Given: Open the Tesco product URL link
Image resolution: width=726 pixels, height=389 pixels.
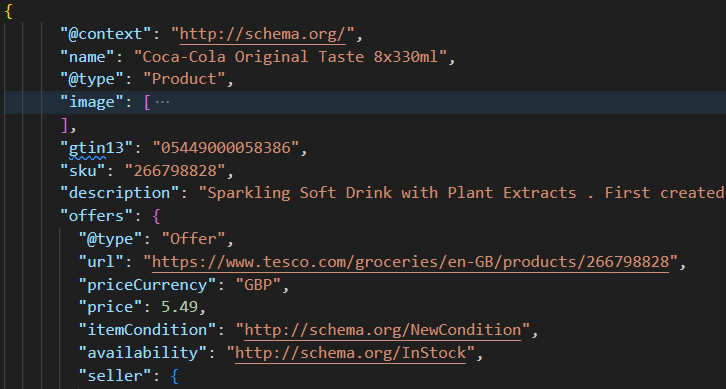Looking at the screenshot, I should (x=410, y=262).
